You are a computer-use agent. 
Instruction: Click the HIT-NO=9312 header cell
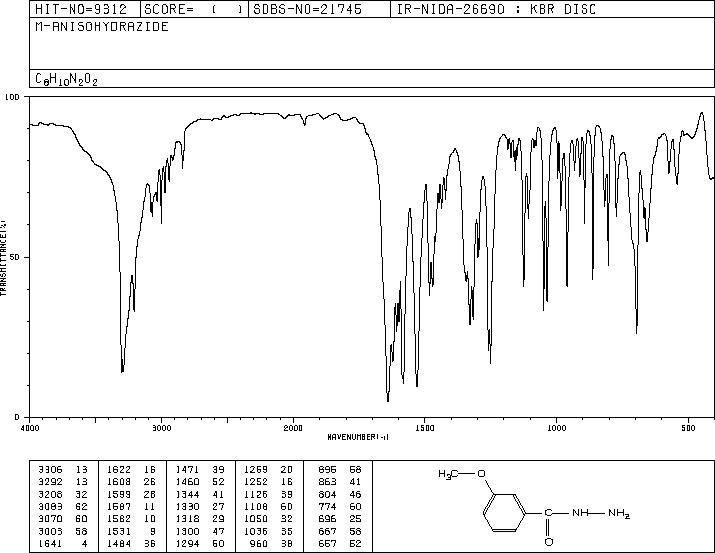click(85, 9)
